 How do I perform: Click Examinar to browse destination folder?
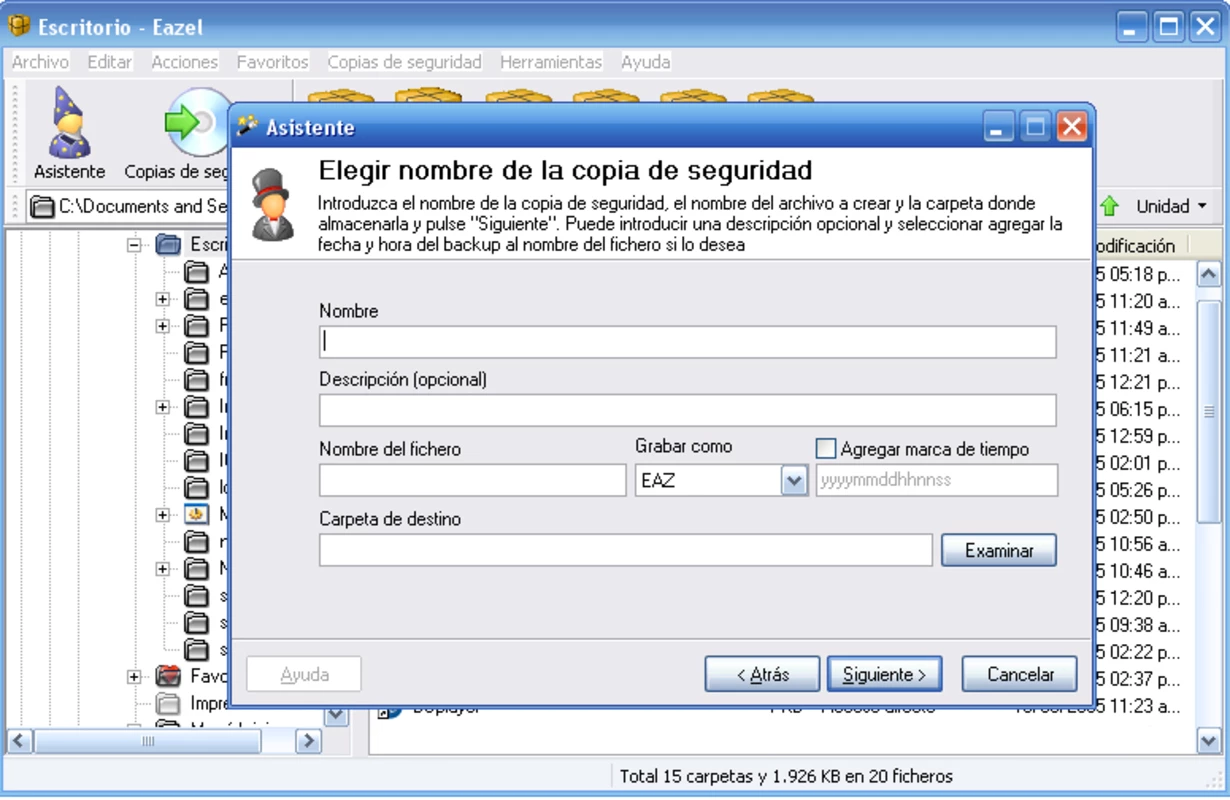pyautogui.click(x=999, y=550)
